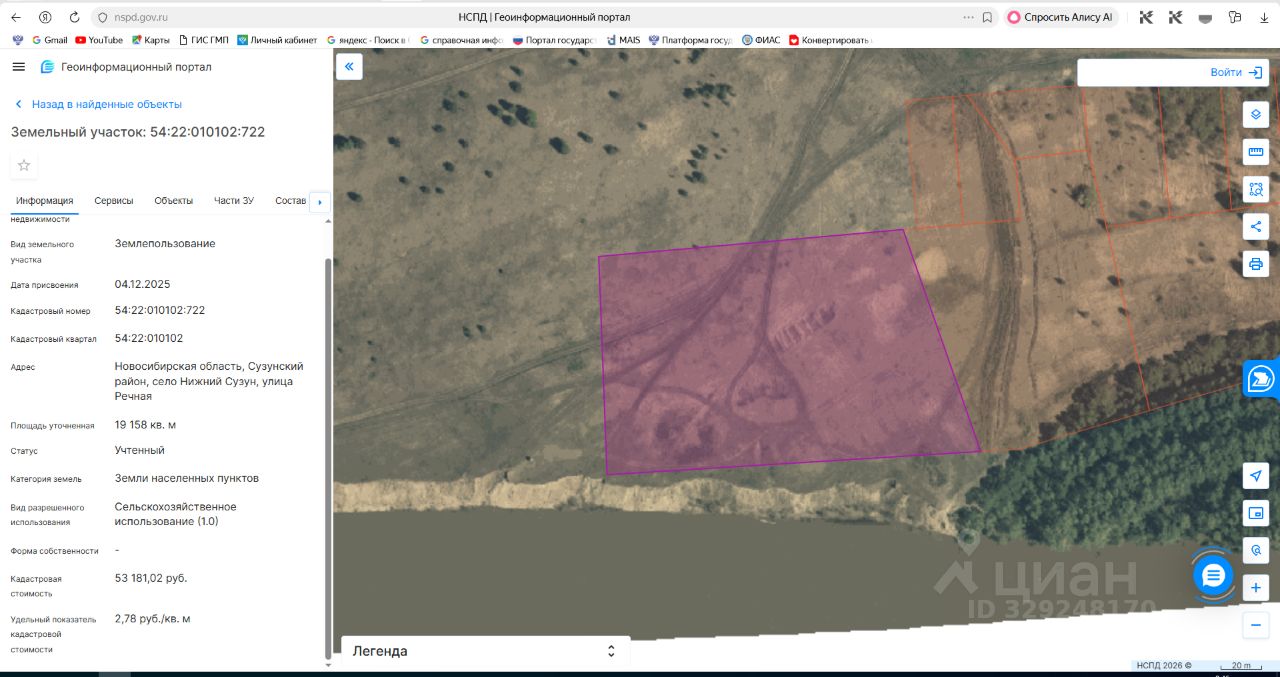Screen dimensions: 1280x677
Task: Zoom in on the map
Action: pos(1256,588)
